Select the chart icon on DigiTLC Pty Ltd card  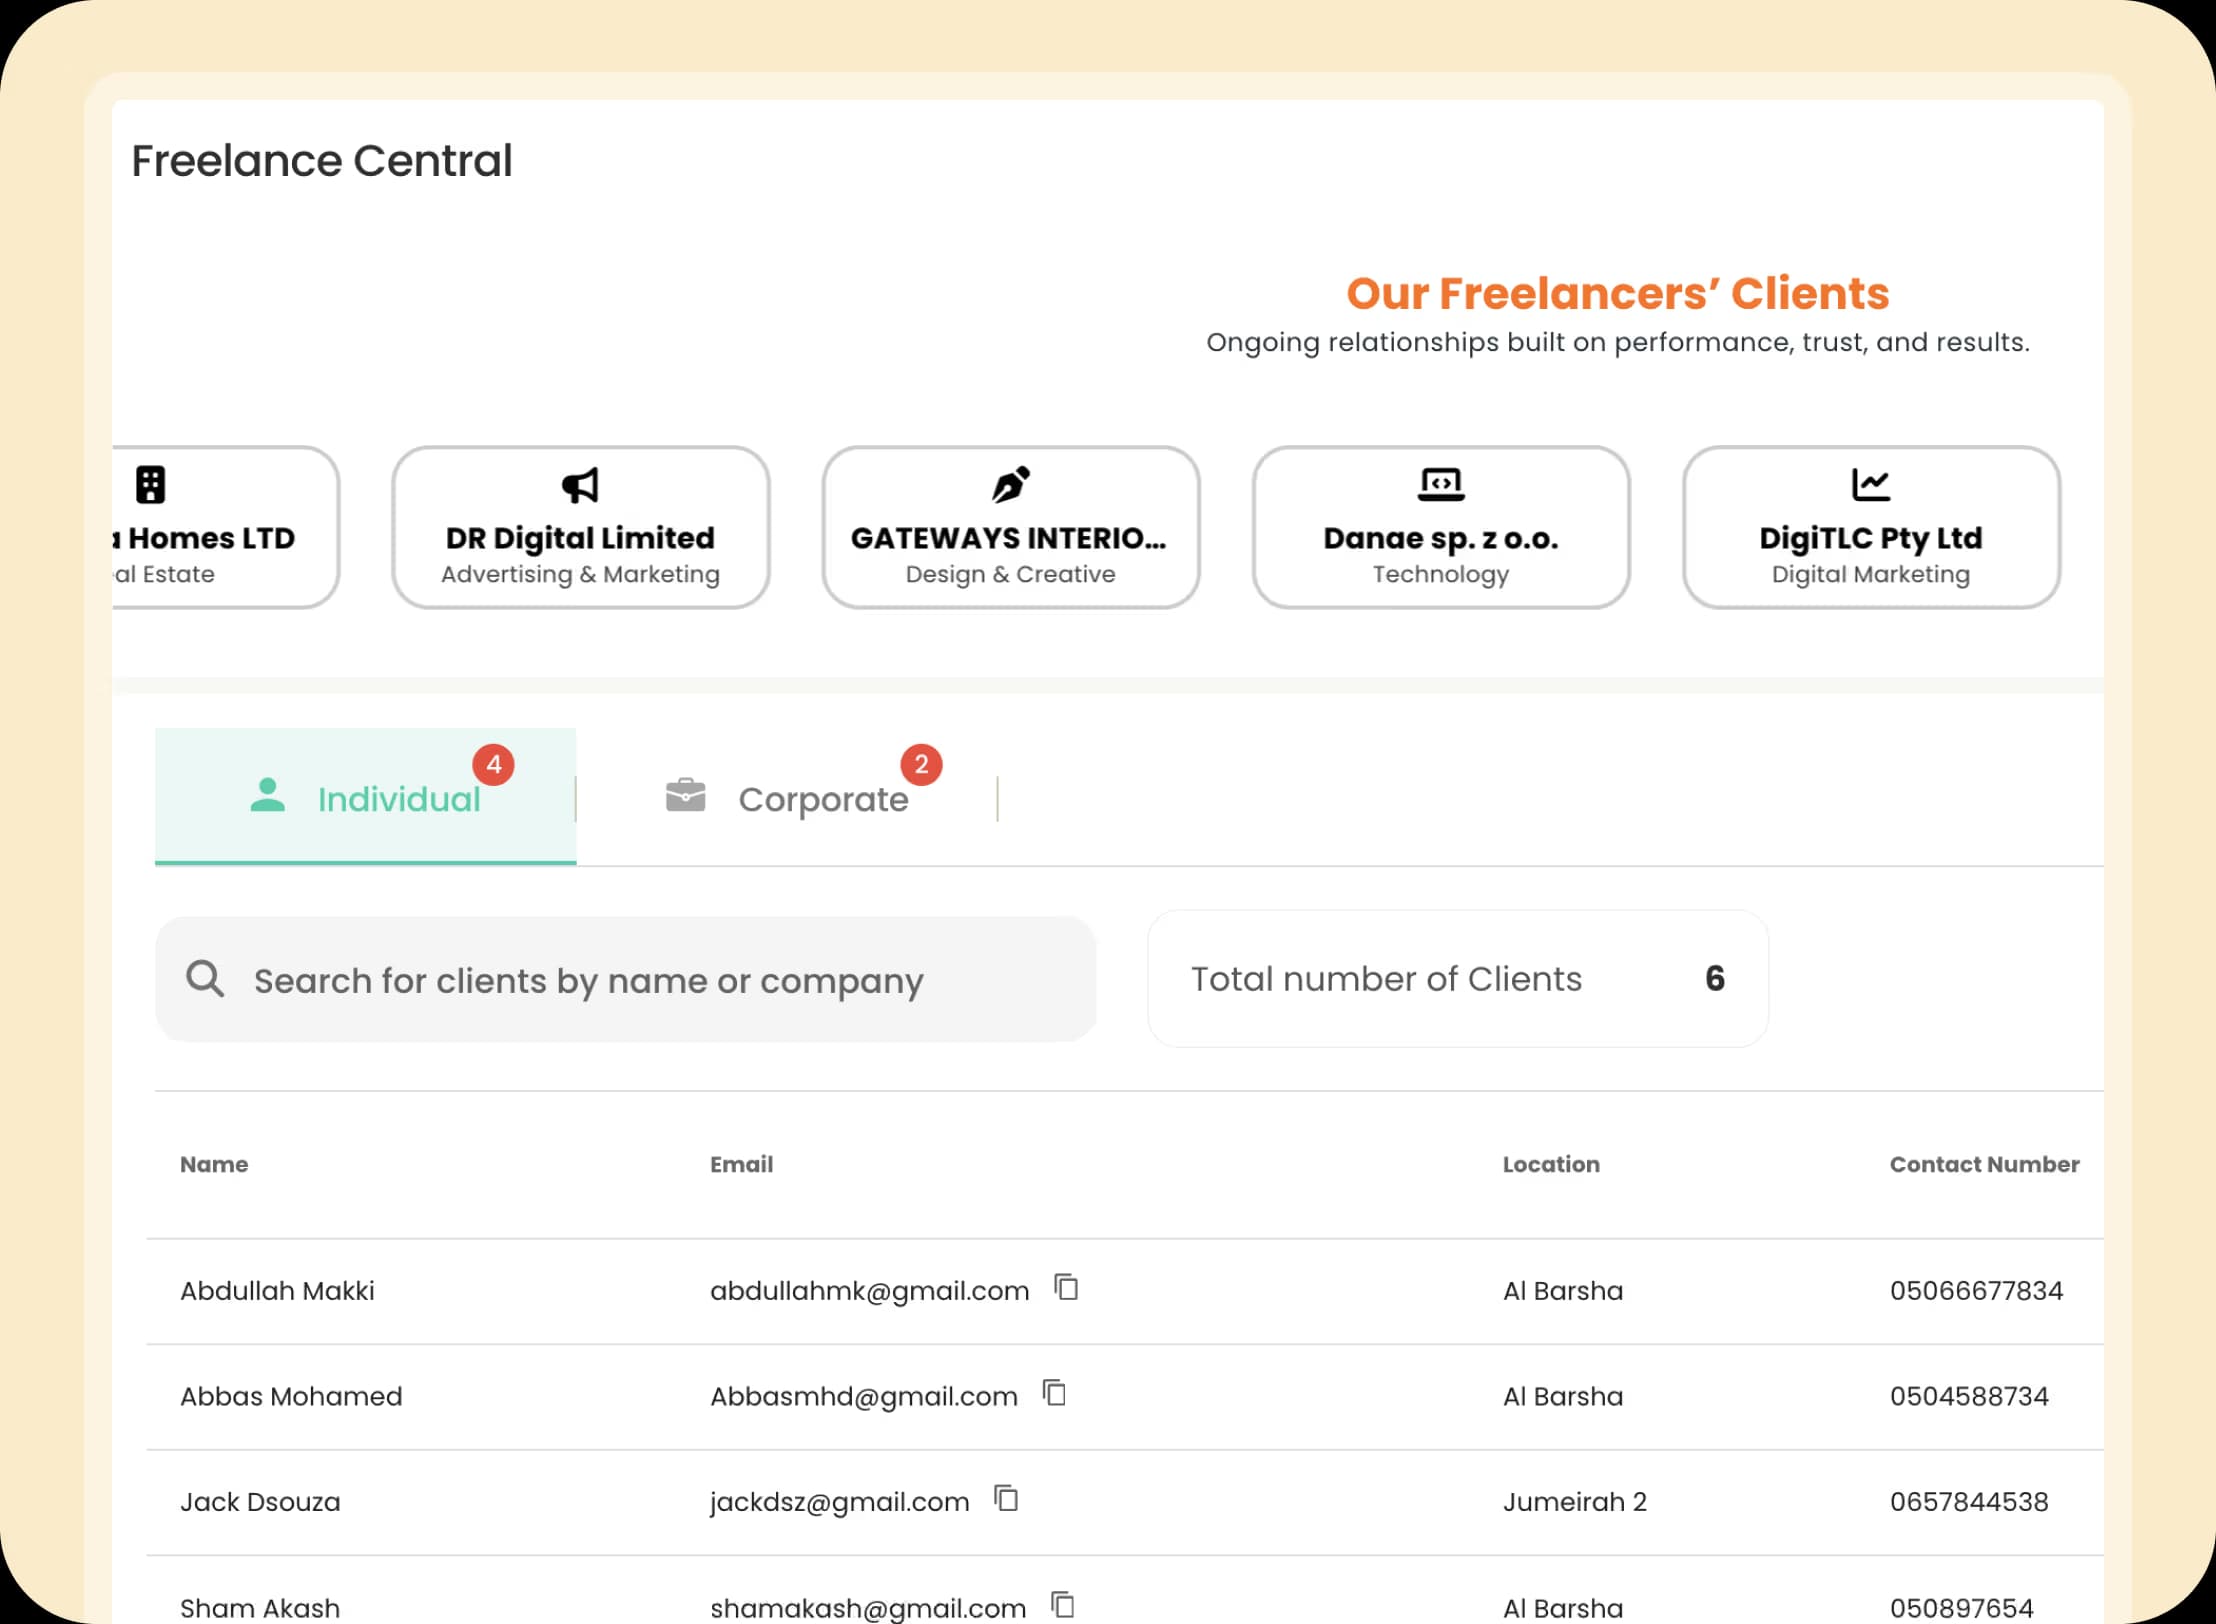(x=1870, y=484)
